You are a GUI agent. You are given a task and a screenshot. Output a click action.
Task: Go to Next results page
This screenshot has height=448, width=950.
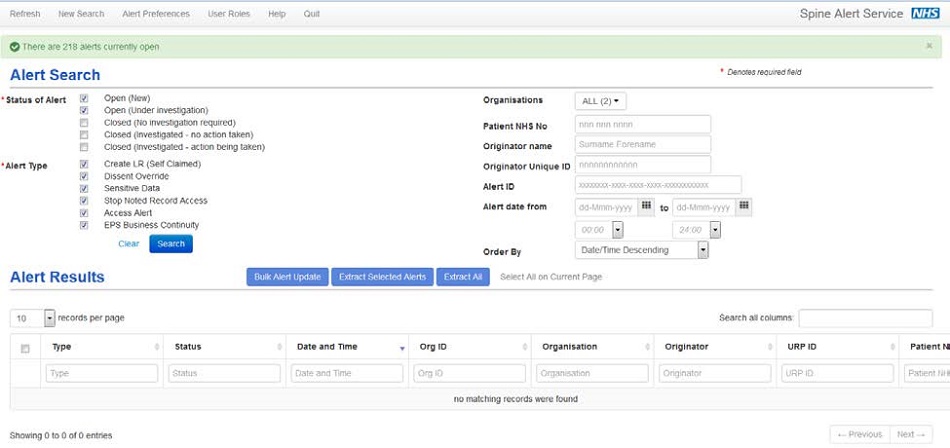(x=911, y=434)
